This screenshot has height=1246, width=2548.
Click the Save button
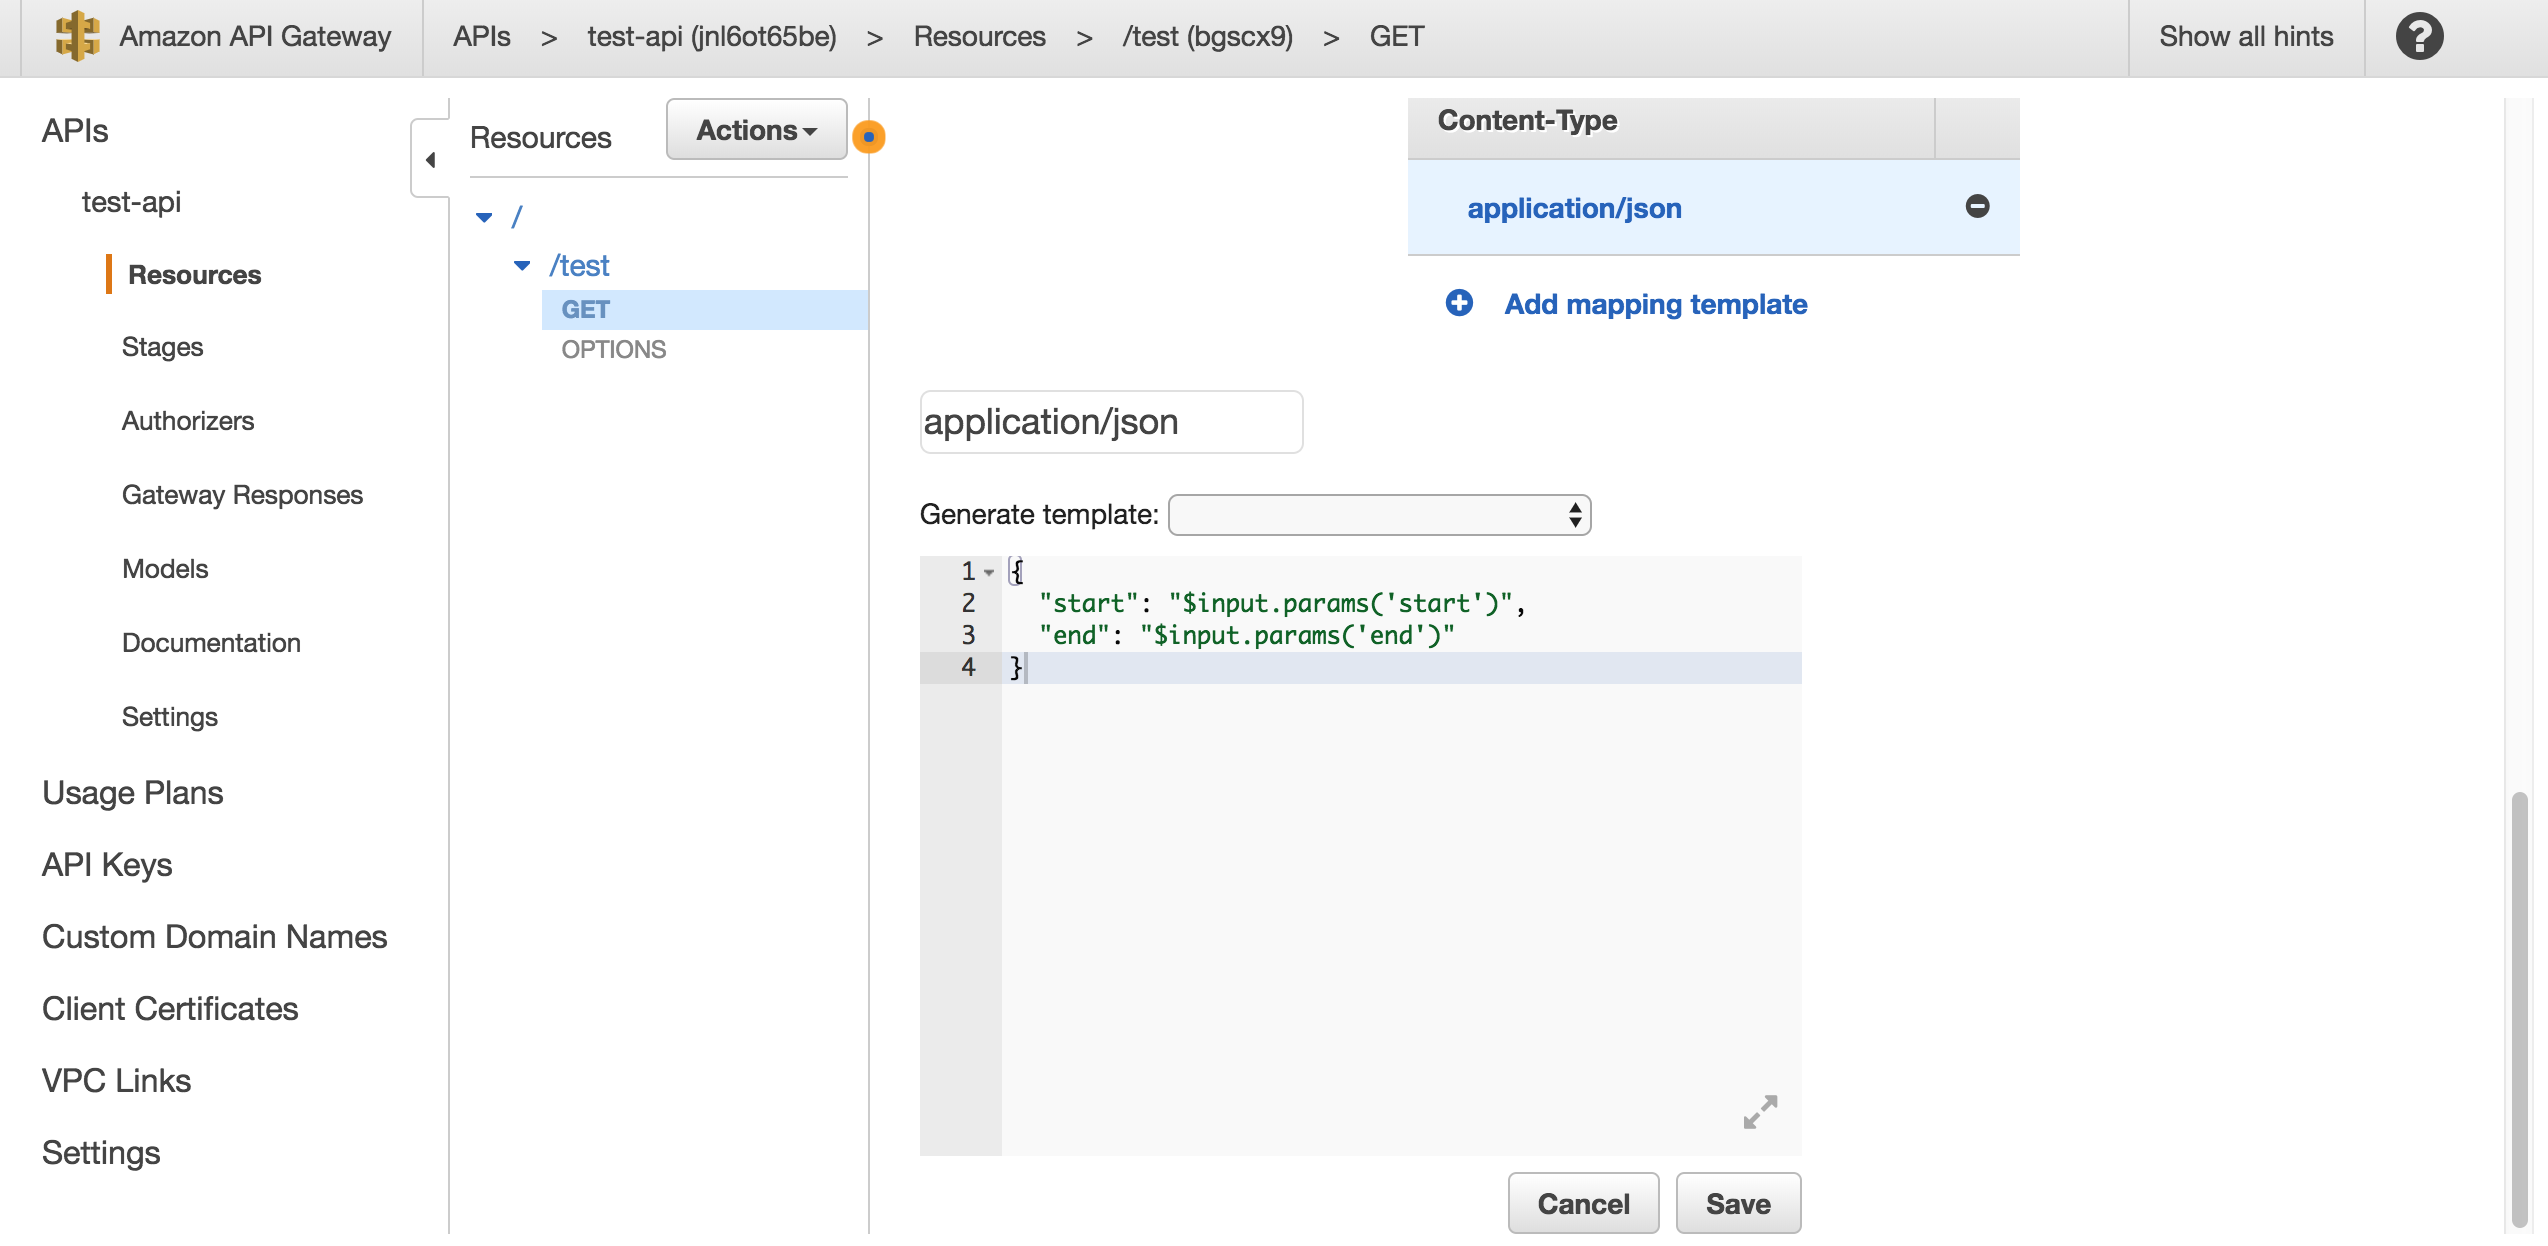(1737, 1203)
